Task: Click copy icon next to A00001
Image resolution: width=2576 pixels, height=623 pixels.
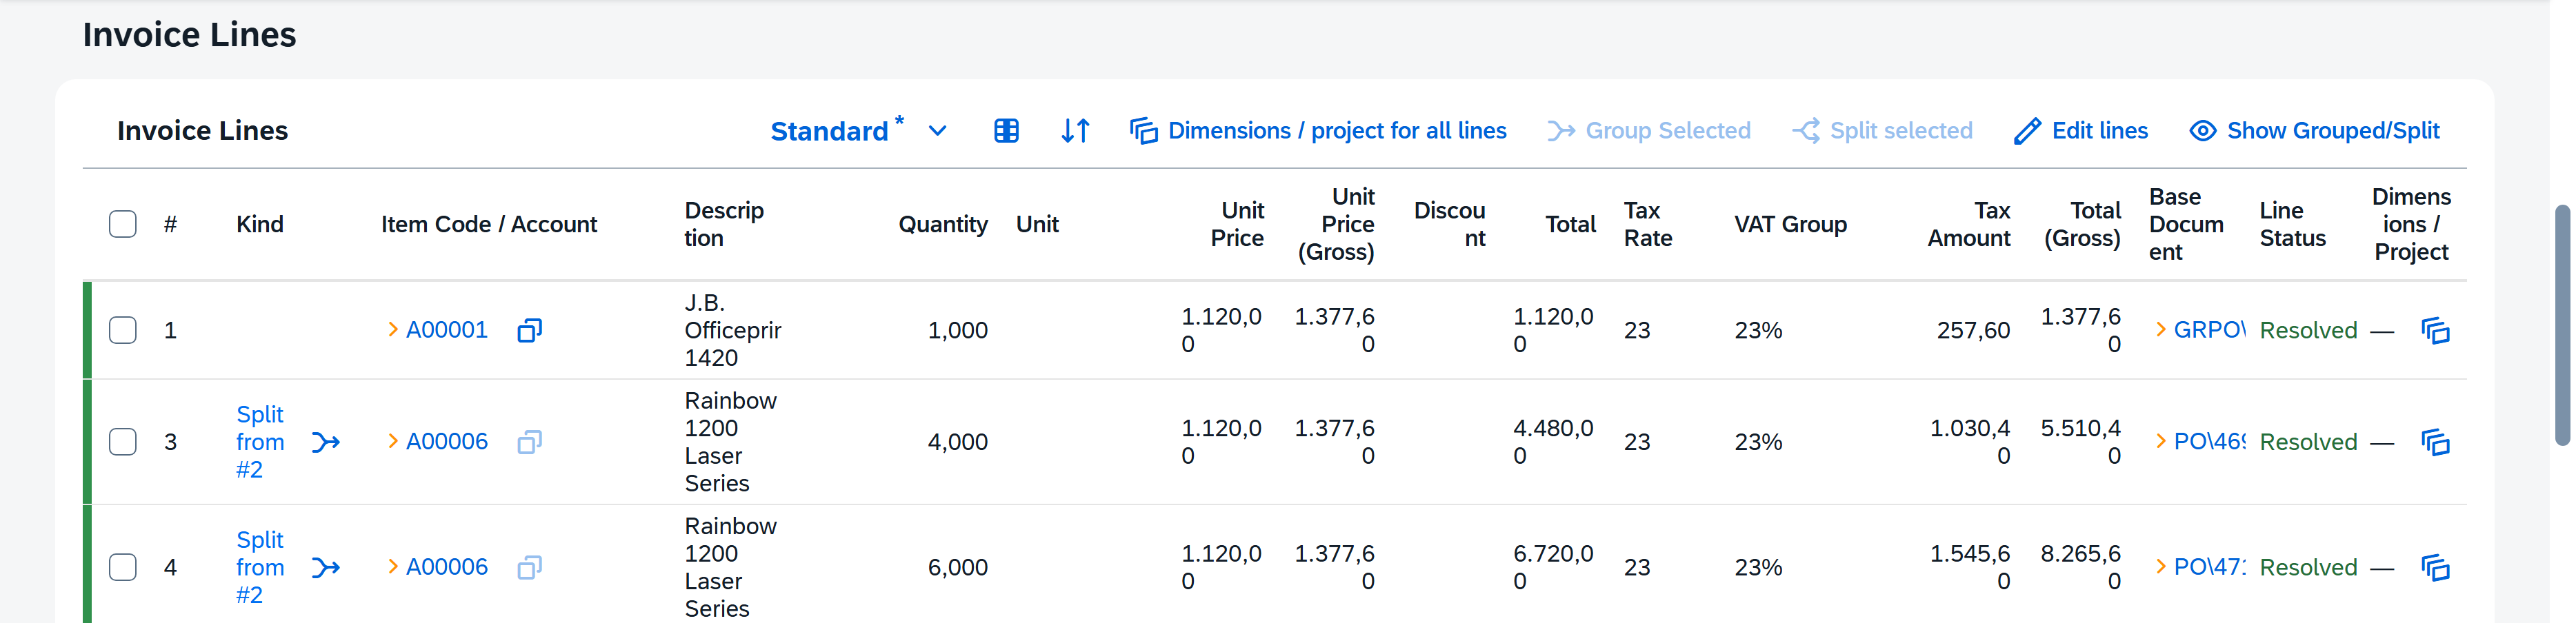Action: pyautogui.click(x=530, y=330)
